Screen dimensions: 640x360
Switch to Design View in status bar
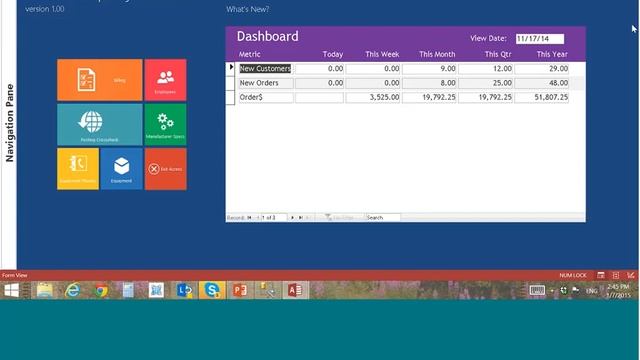[x=631, y=275]
